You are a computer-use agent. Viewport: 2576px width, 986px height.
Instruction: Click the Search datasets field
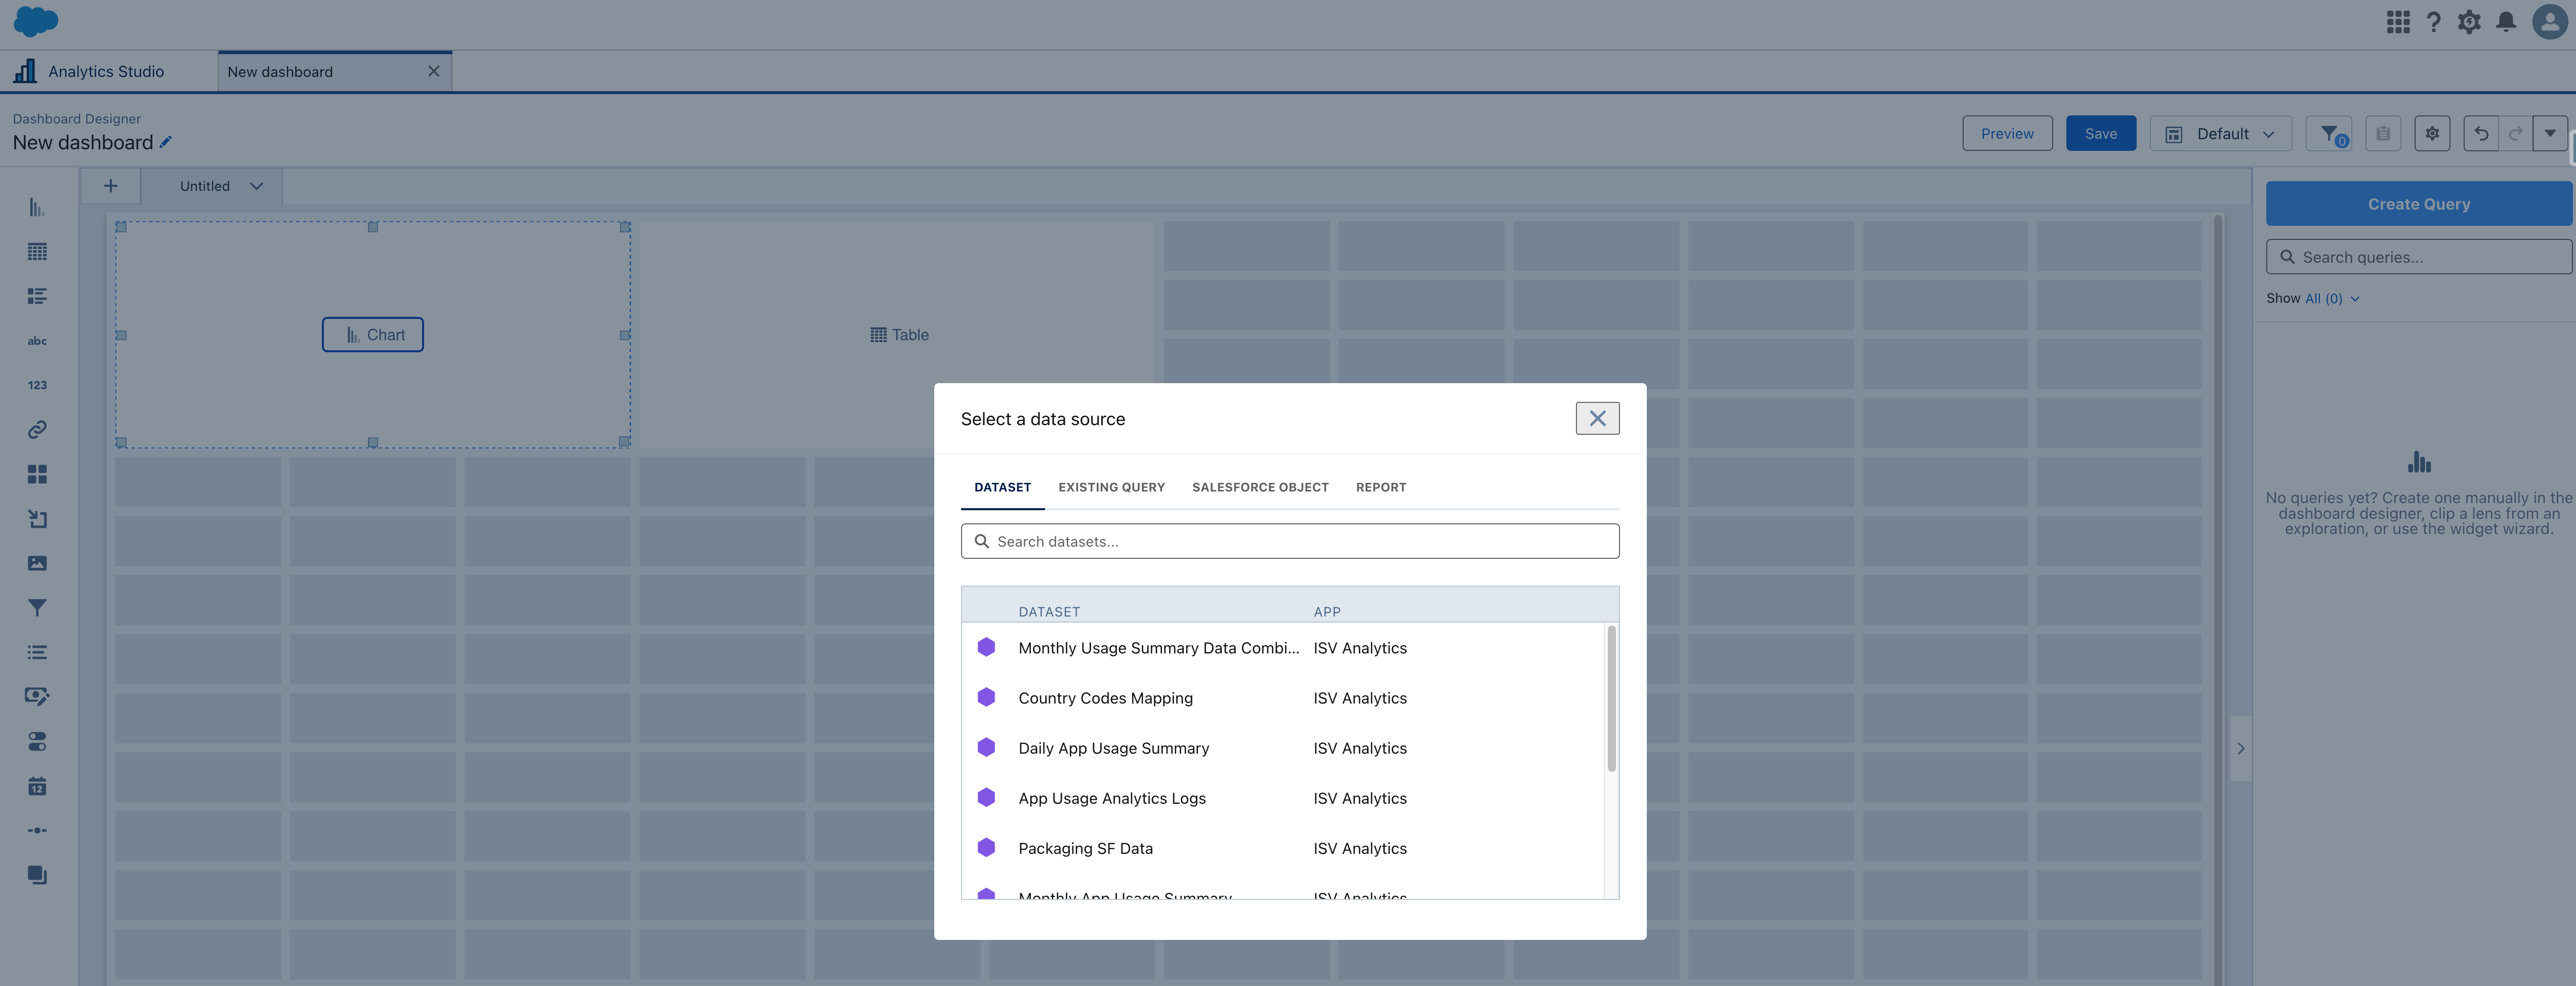[x=1290, y=541]
